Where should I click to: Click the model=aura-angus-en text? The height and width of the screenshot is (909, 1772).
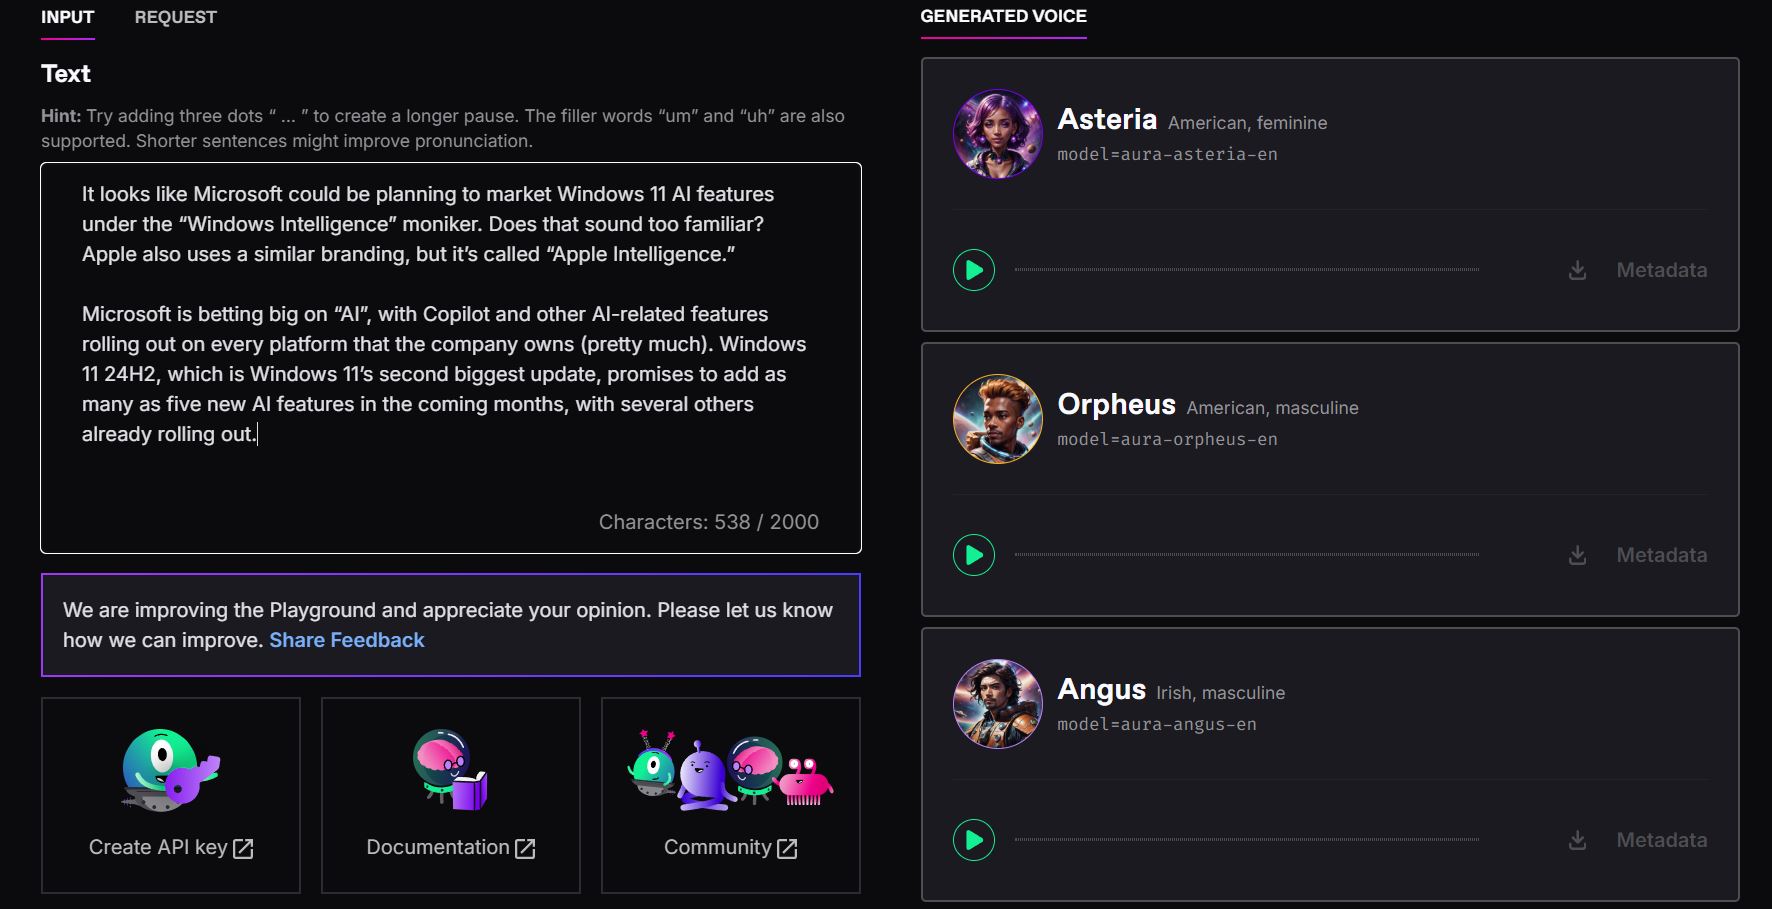[x=1157, y=725]
